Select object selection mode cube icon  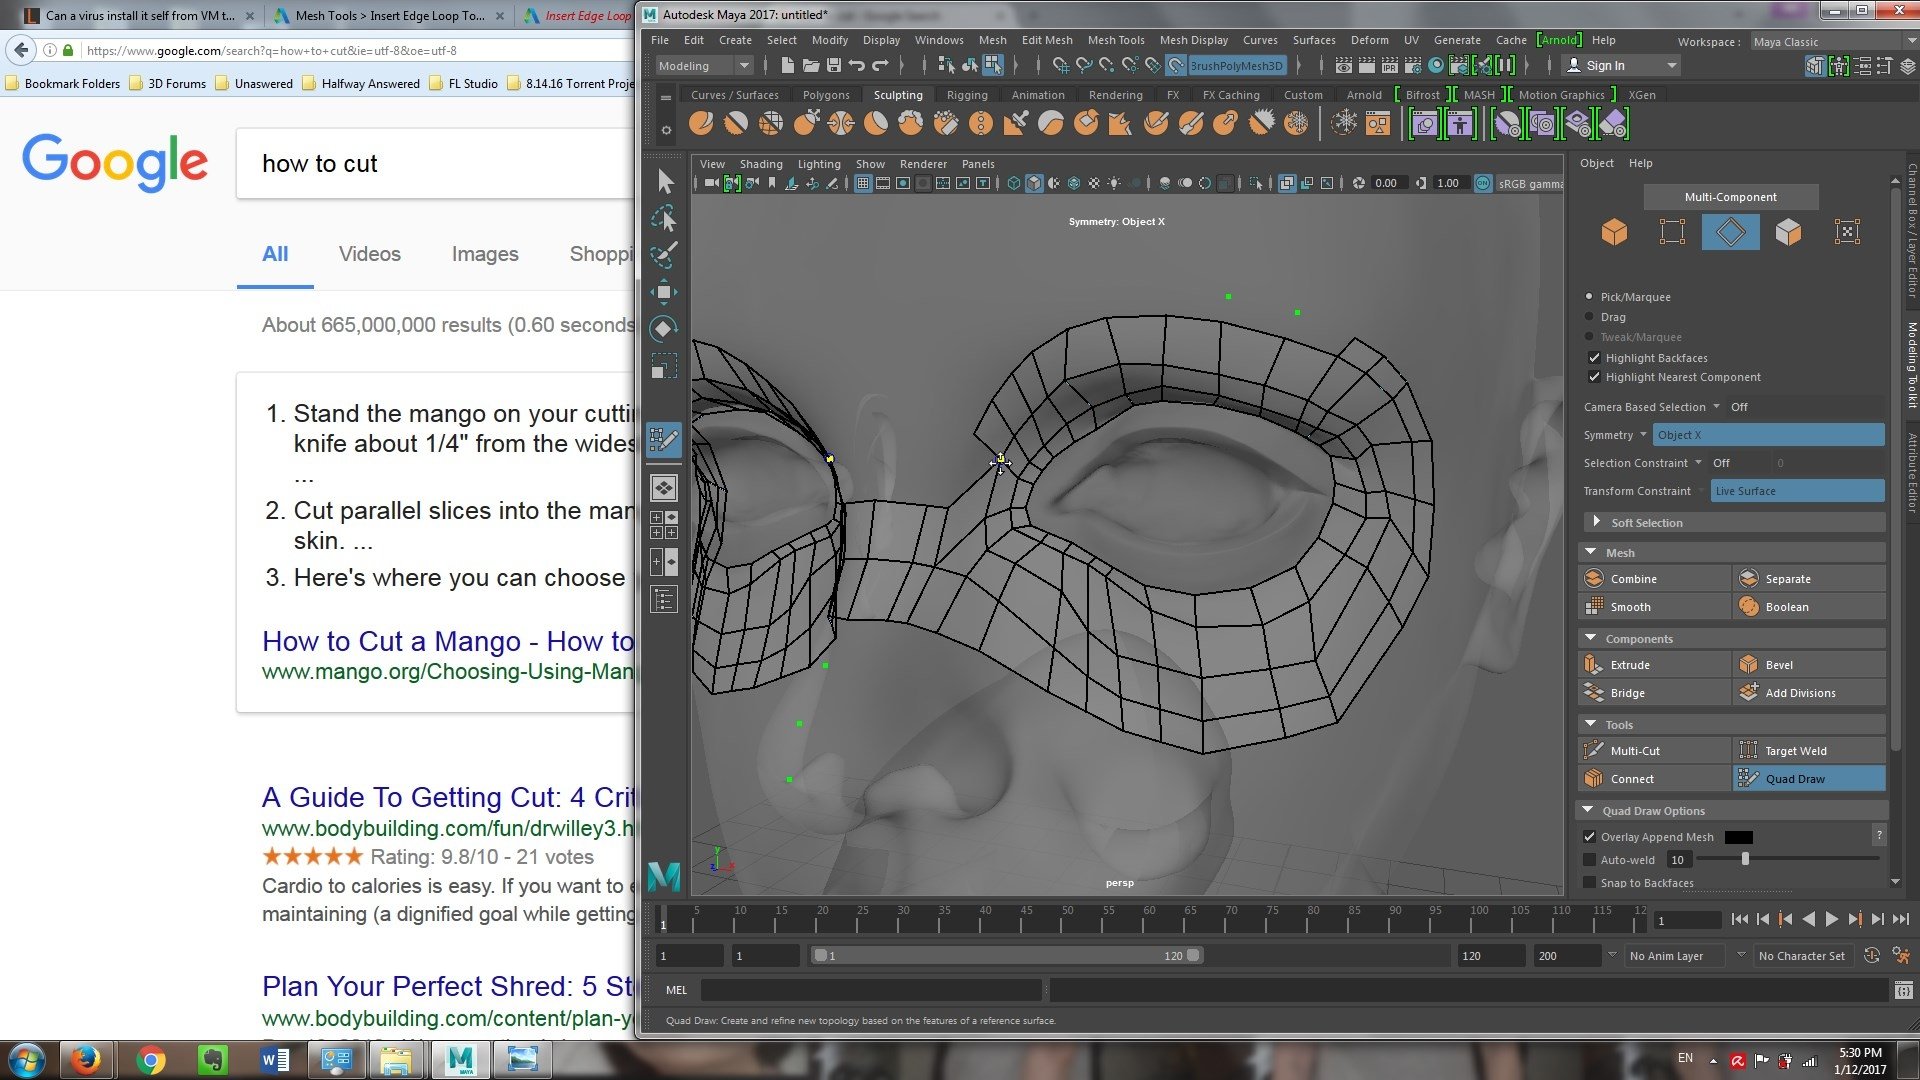pyautogui.click(x=1614, y=232)
